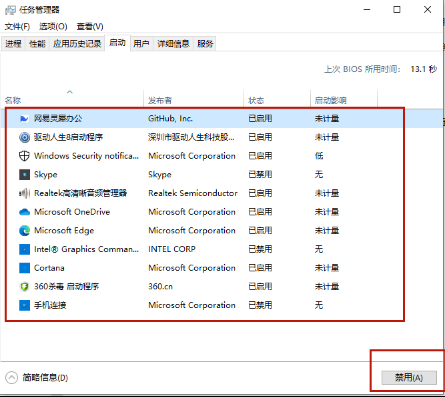Select the Intel® Graphics Comman... row name

tap(86, 249)
